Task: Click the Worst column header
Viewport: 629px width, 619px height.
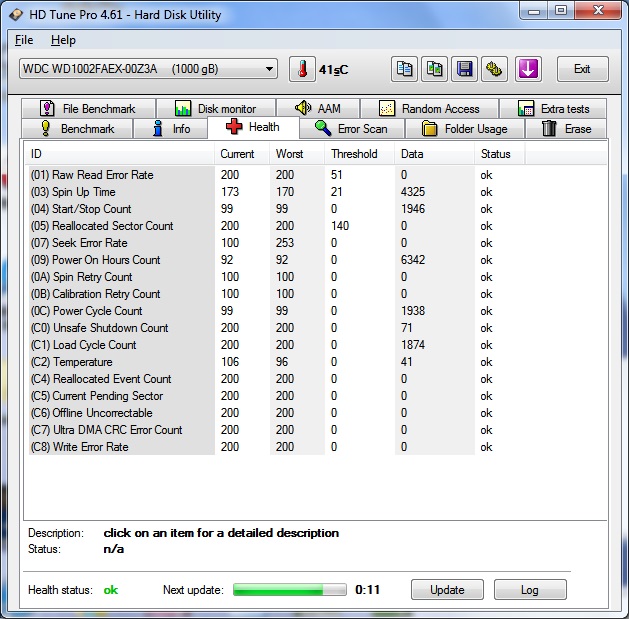Action: point(297,154)
